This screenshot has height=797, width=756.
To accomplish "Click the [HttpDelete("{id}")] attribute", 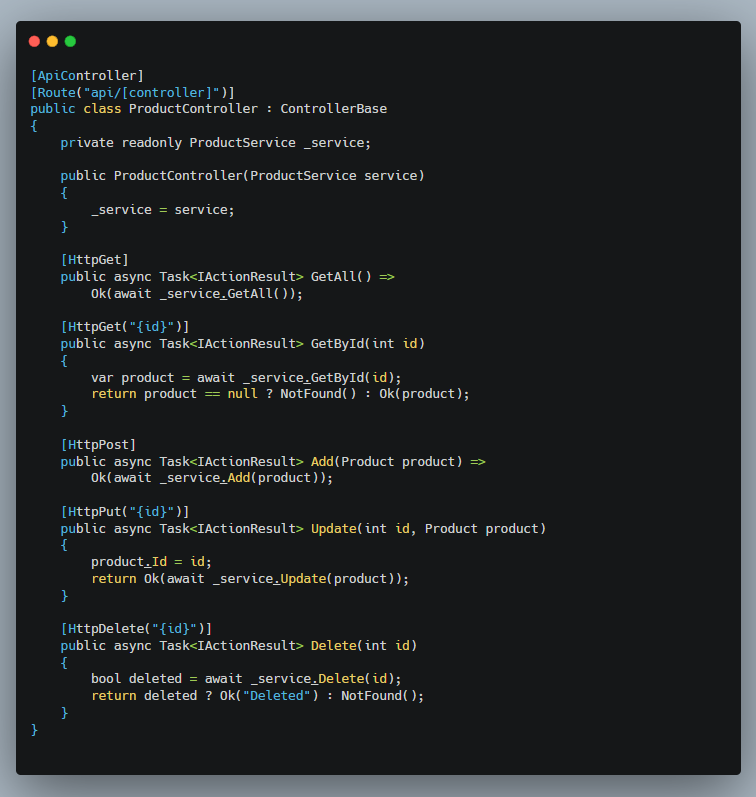I will [136, 629].
